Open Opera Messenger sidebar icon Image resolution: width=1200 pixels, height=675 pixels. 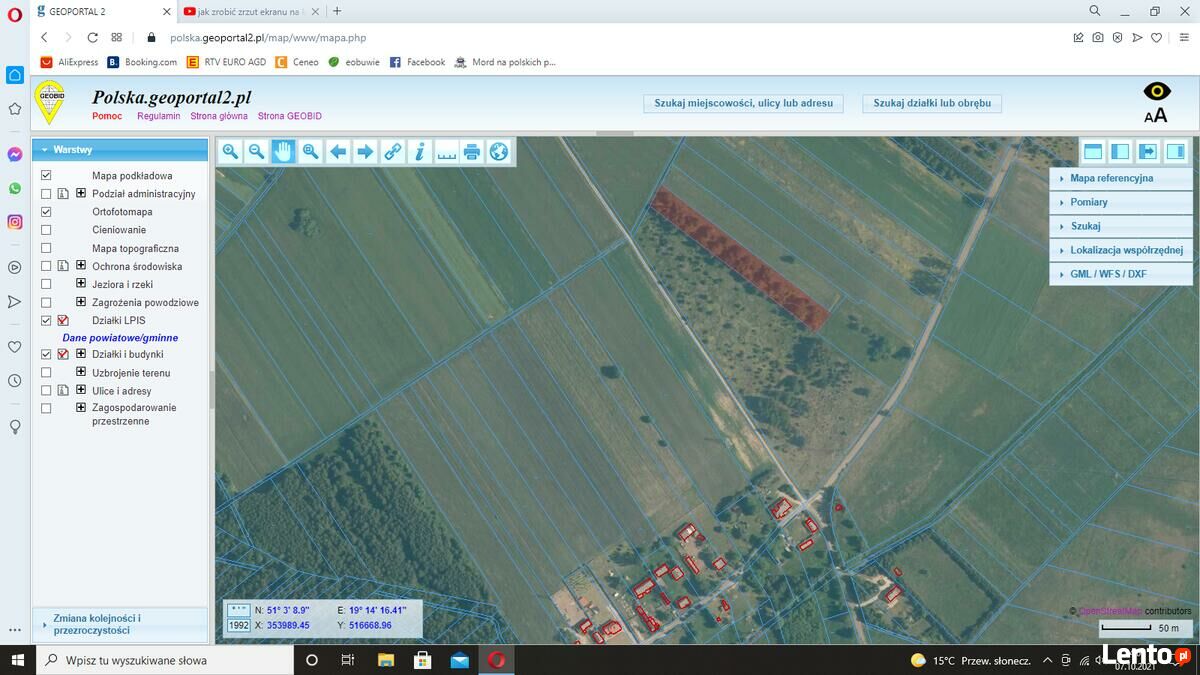tap(15, 155)
